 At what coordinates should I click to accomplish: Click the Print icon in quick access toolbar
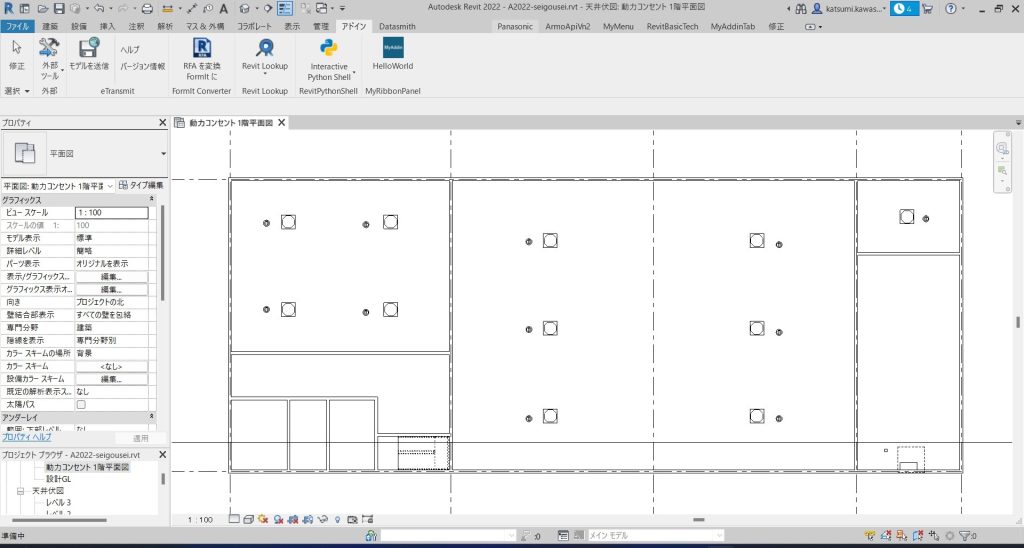point(147,8)
